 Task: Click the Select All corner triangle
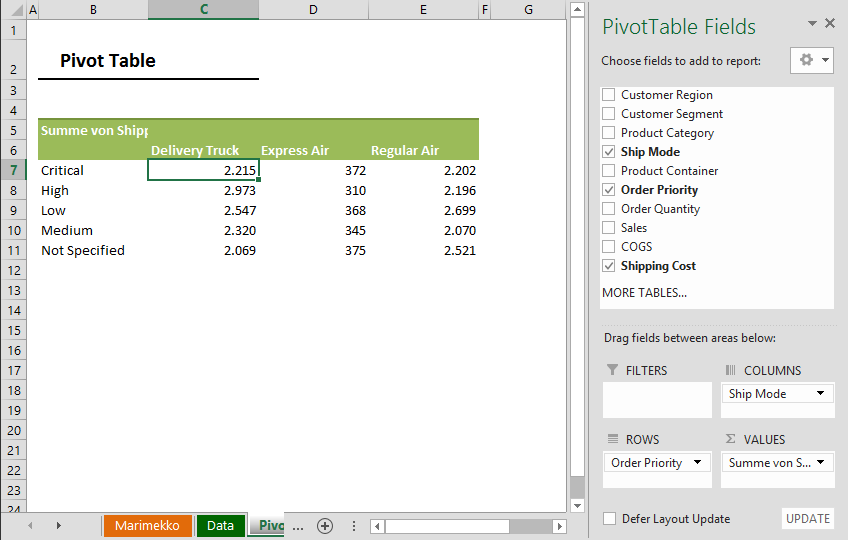click(17, 10)
